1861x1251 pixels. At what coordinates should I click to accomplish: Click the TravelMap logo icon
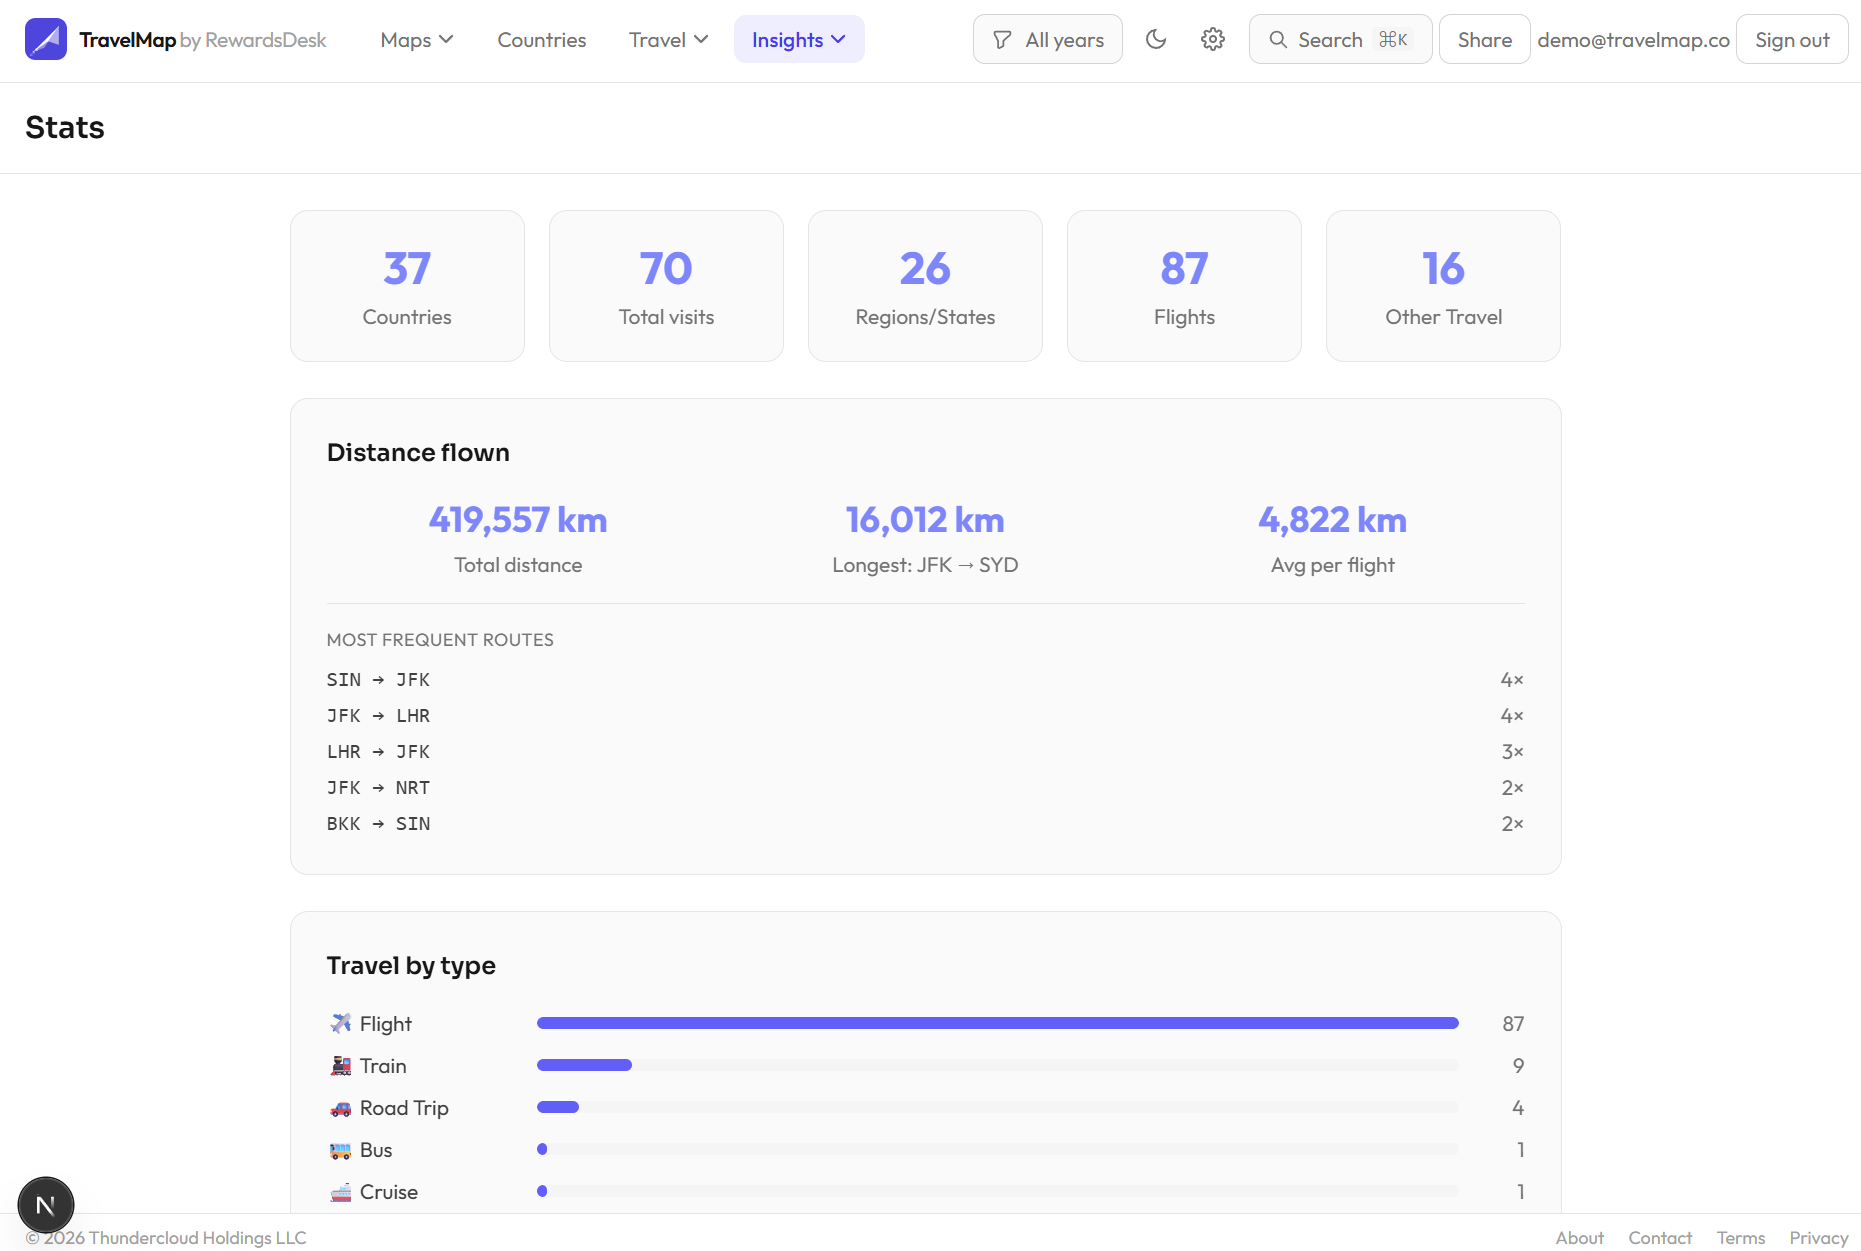point(46,39)
